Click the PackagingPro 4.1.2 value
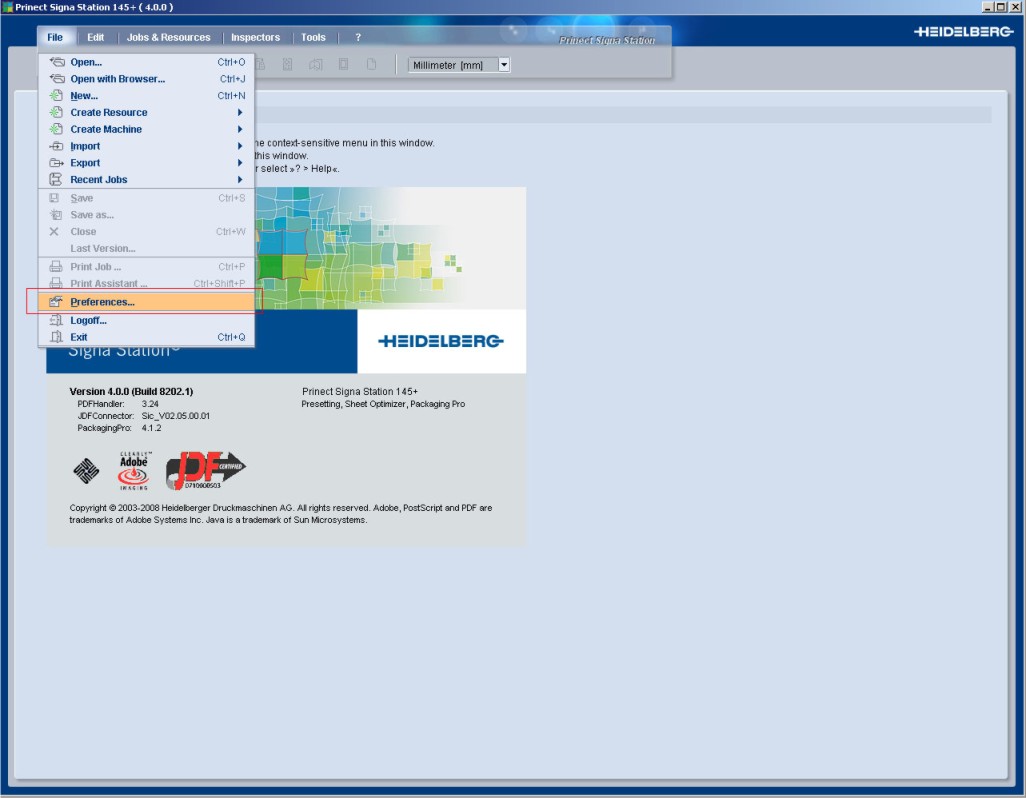Screen dimensions: 1026x798 [151, 428]
